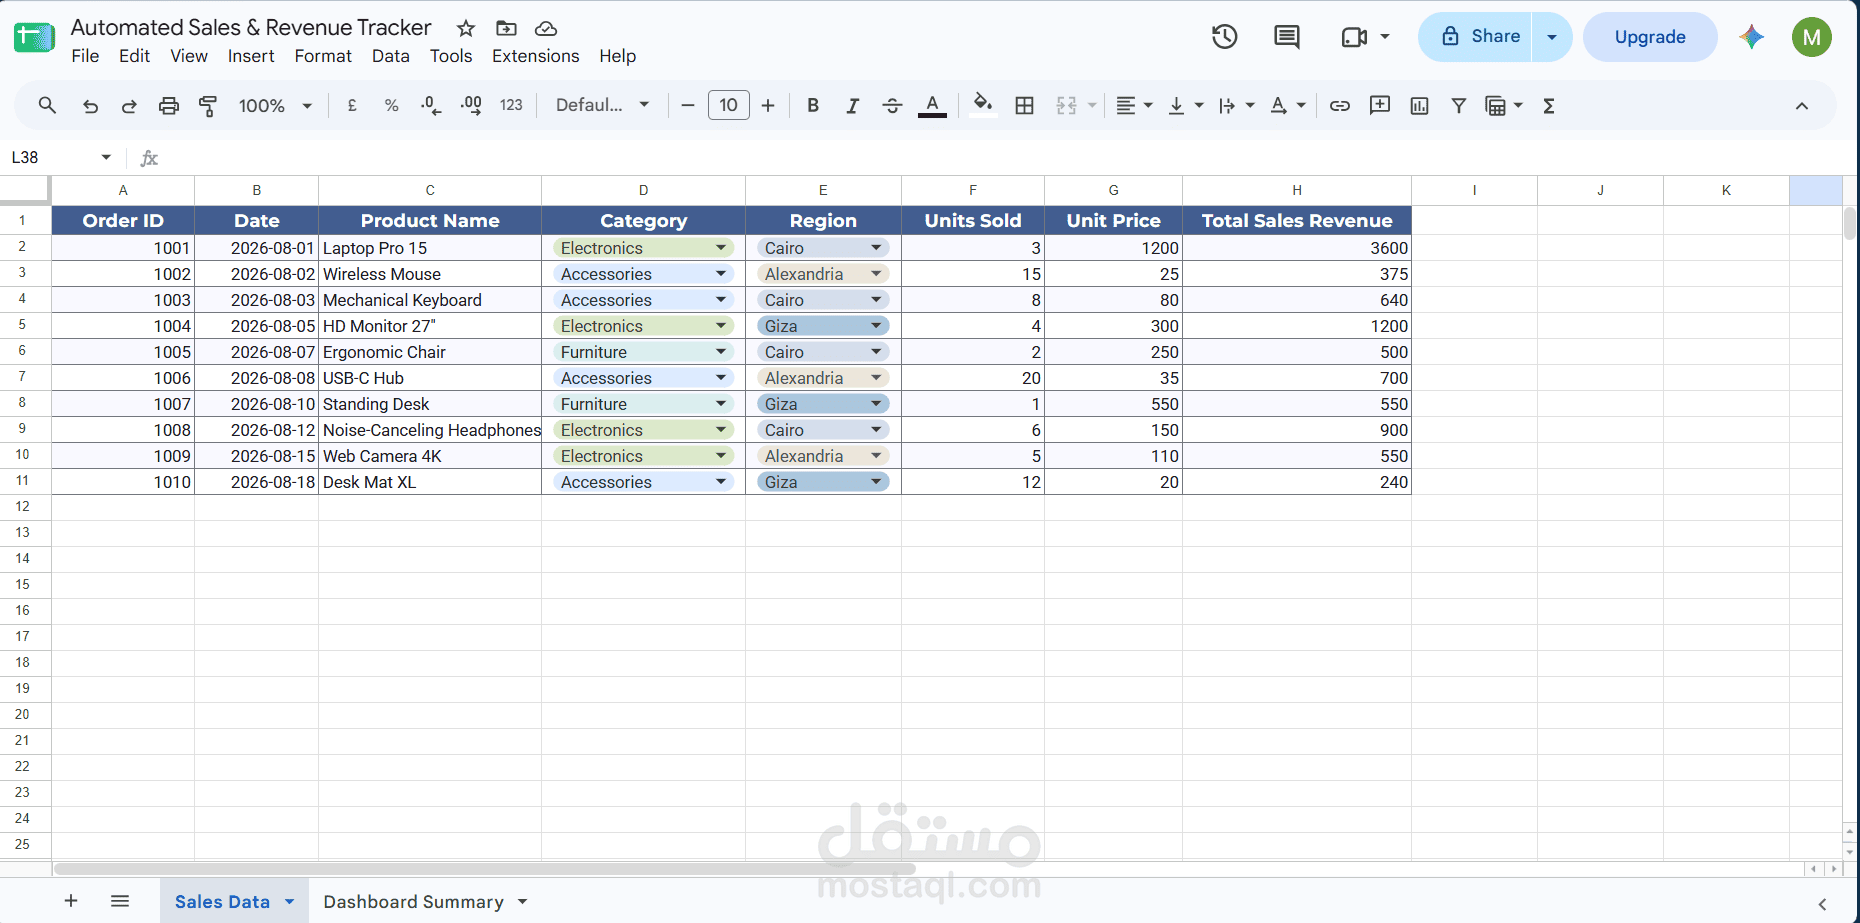Select the Paint format tool

click(x=208, y=106)
